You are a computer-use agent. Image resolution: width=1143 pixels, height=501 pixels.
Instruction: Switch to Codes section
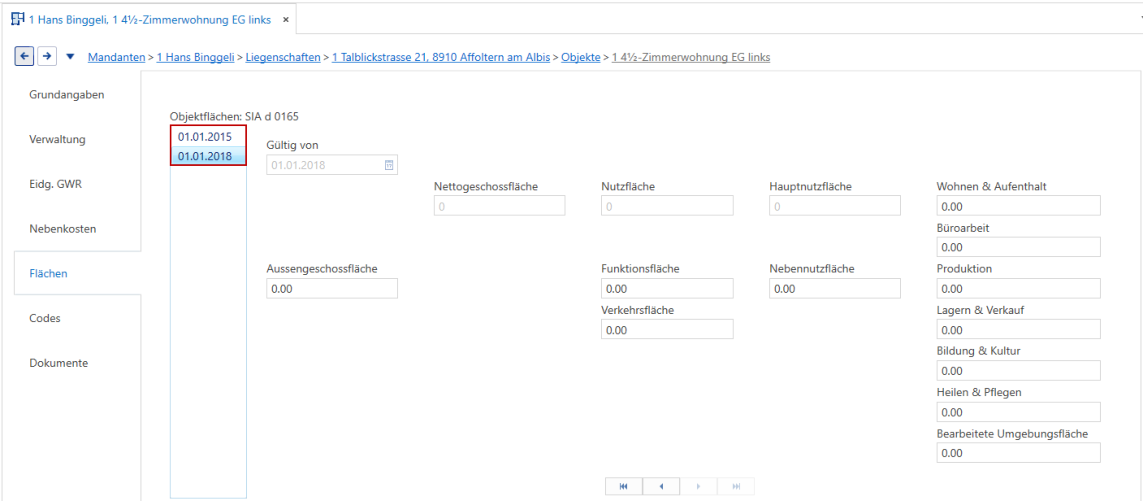point(44,319)
